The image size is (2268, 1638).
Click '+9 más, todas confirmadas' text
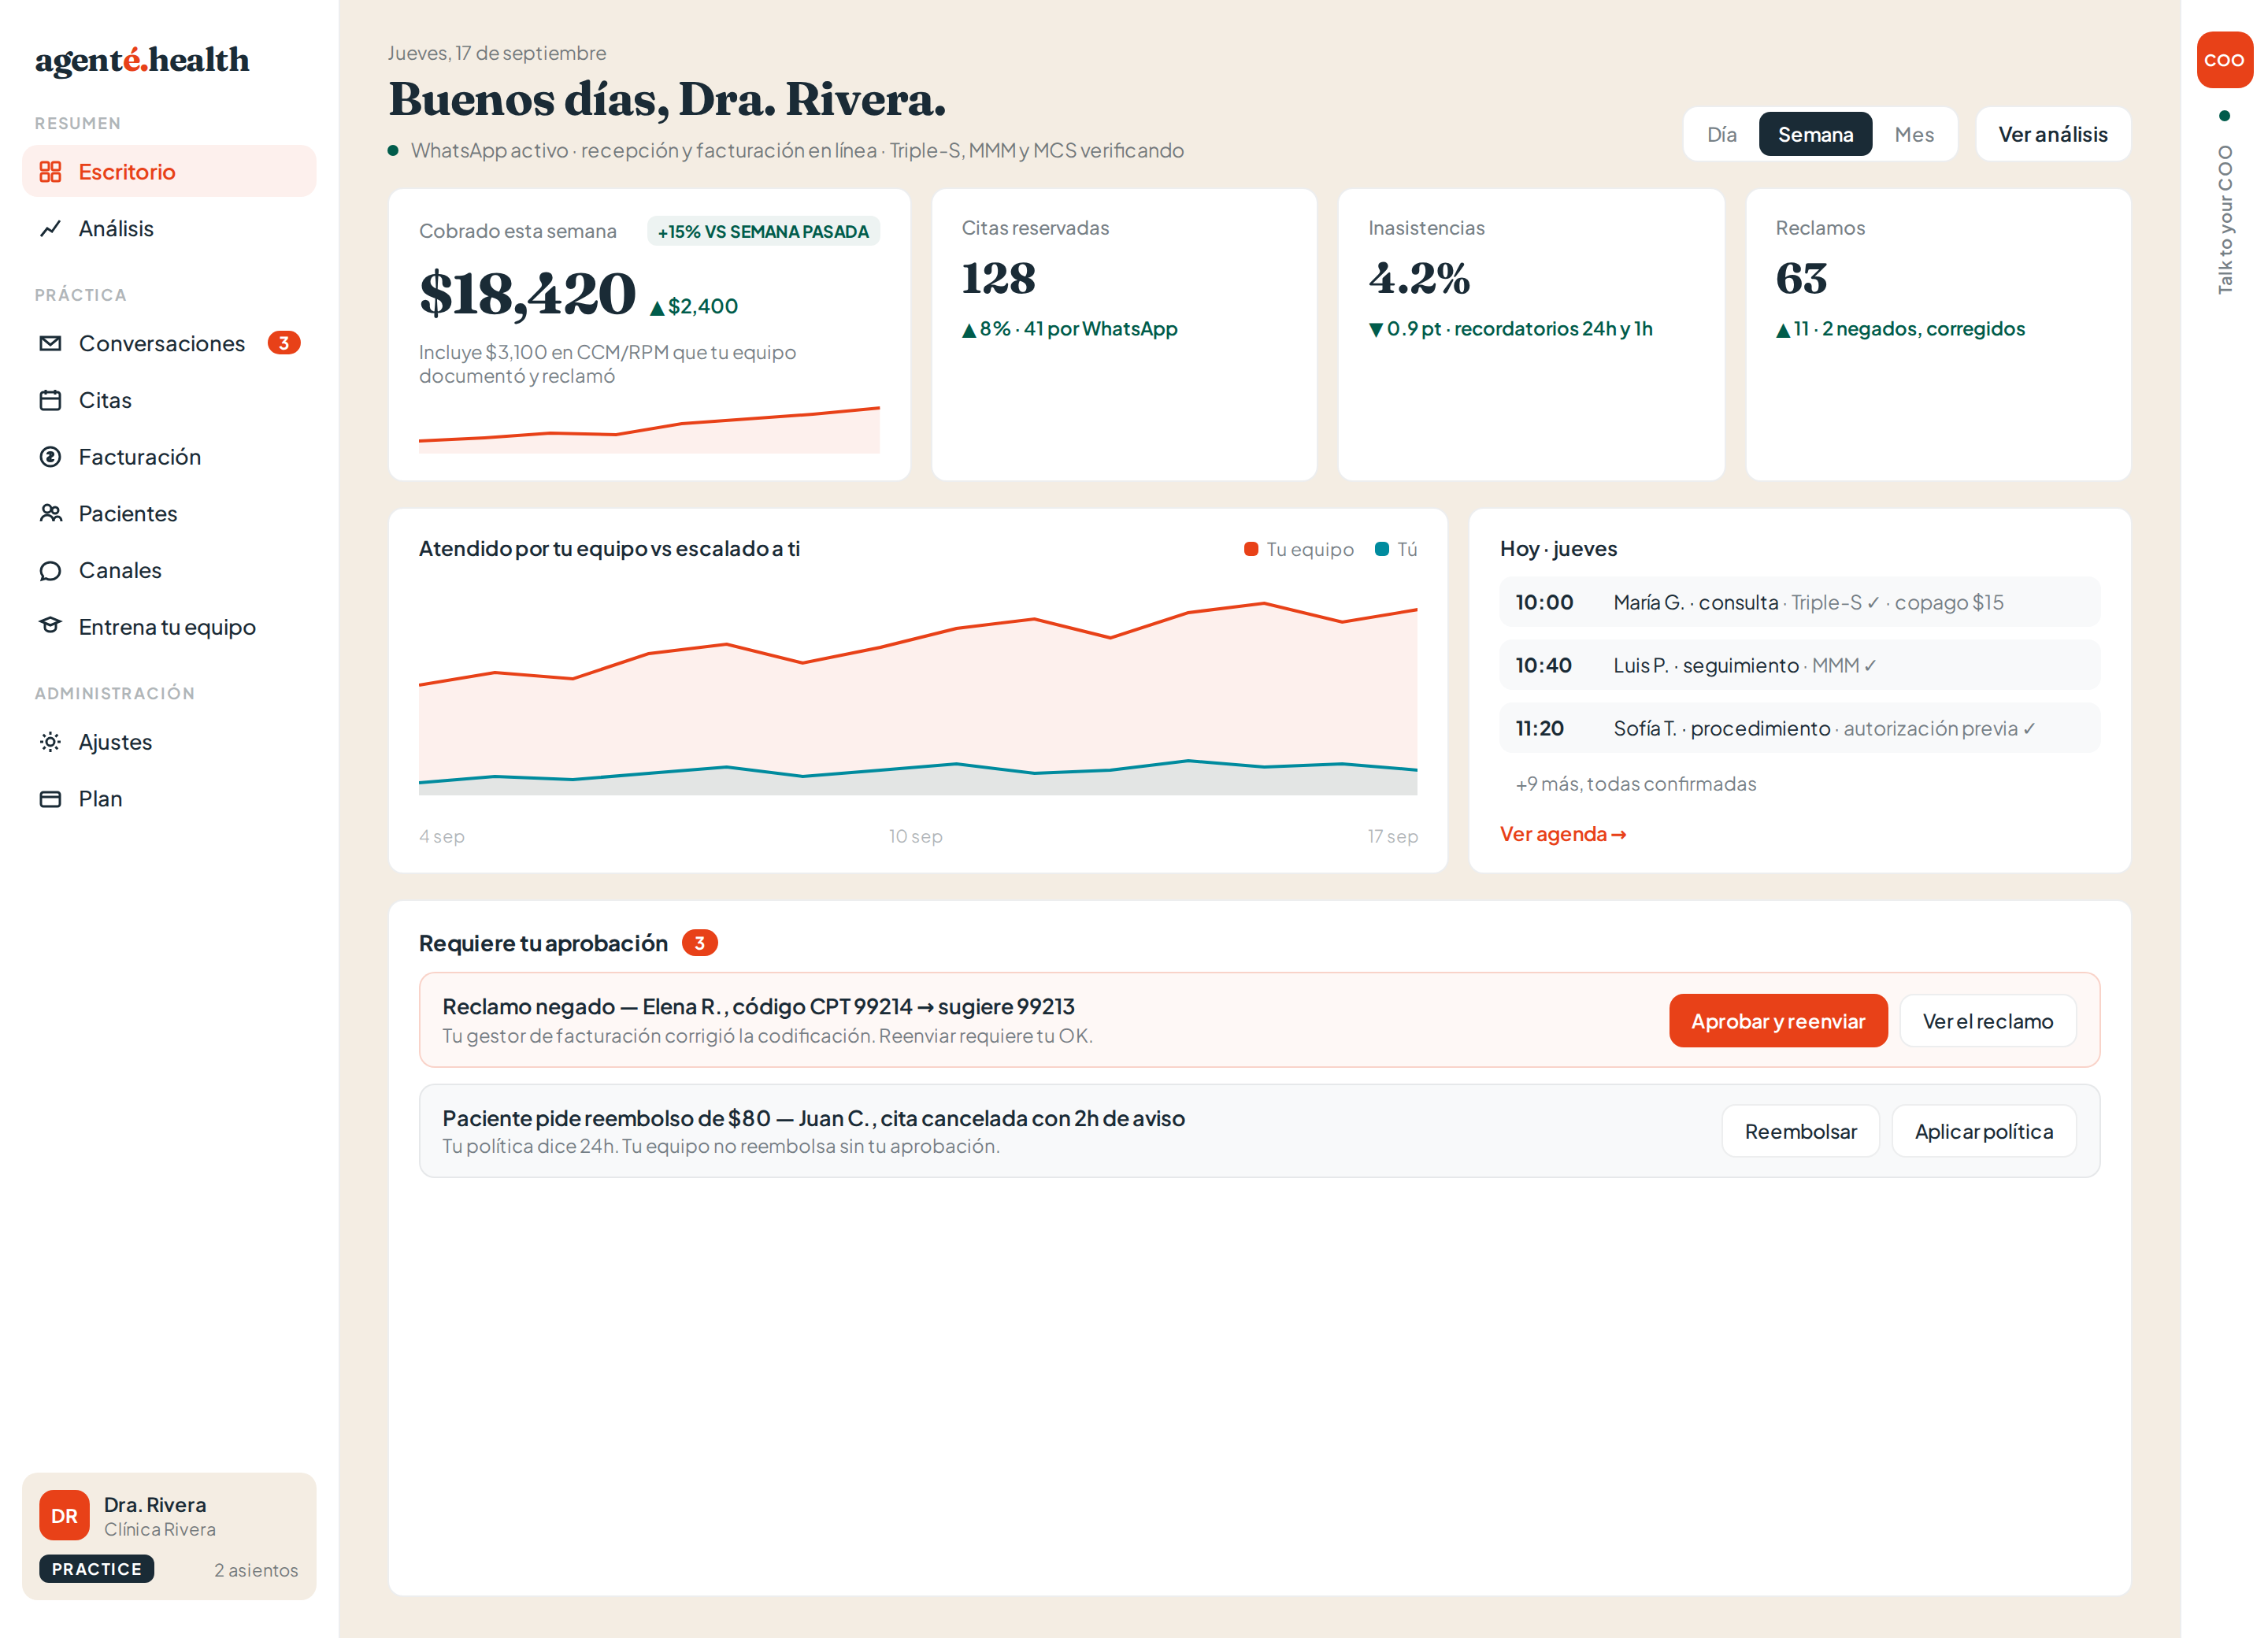1636,784
